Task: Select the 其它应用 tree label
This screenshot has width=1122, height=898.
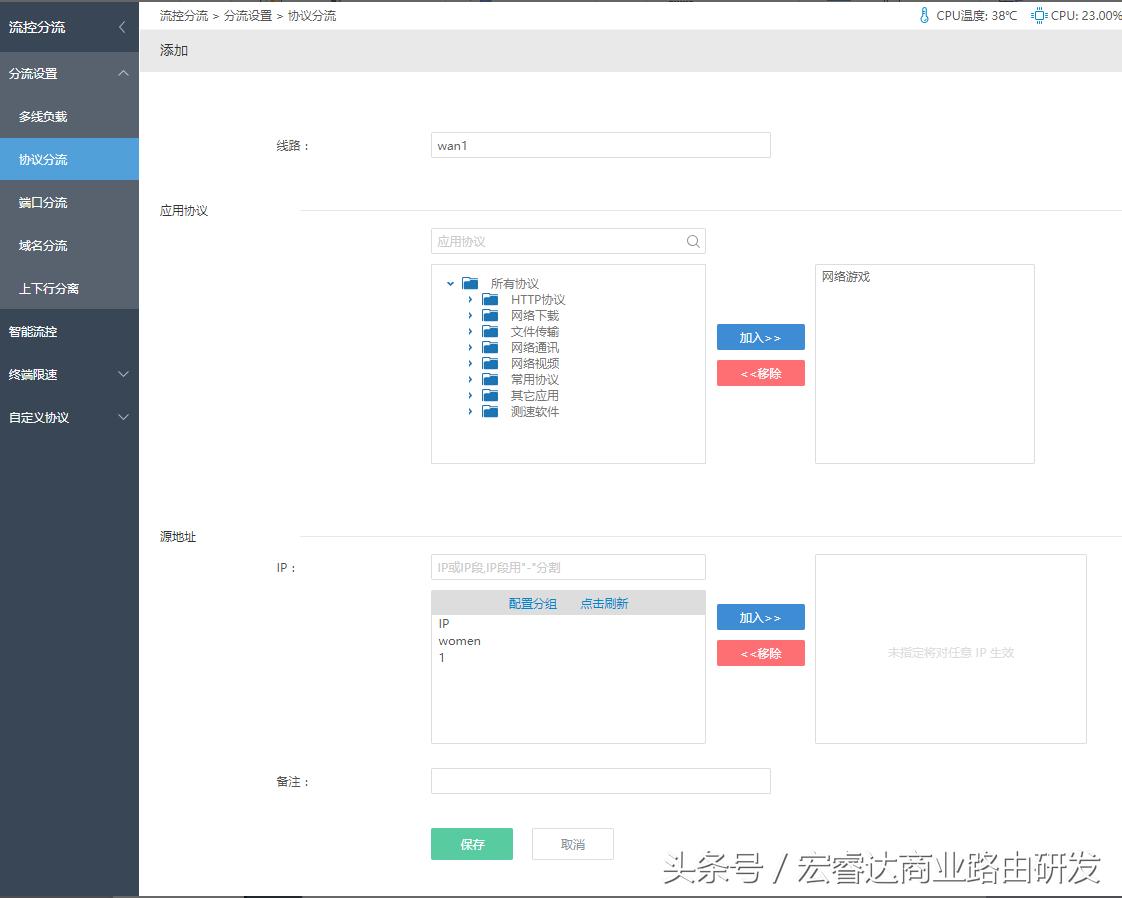Action: tap(535, 395)
